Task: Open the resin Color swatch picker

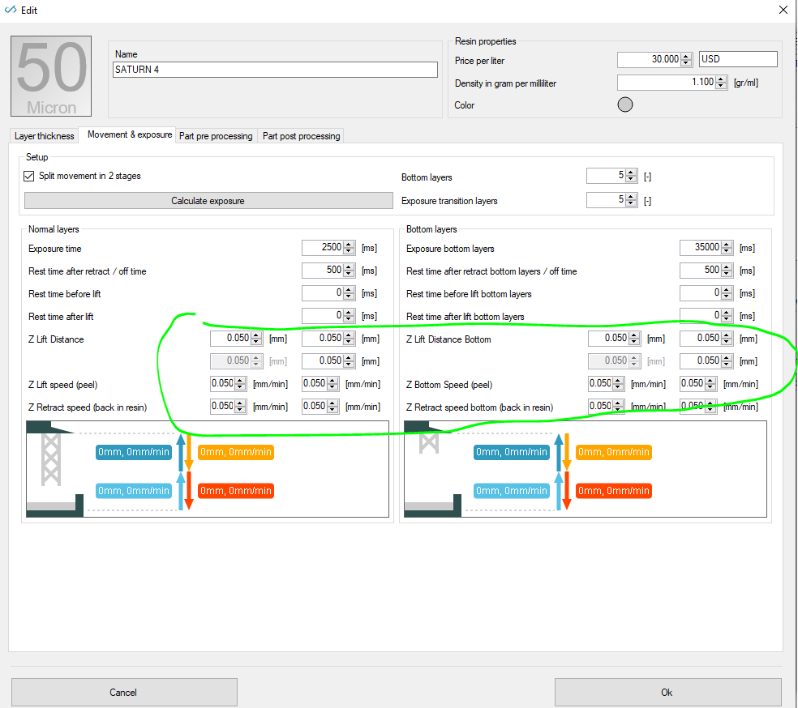Action: point(625,104)
